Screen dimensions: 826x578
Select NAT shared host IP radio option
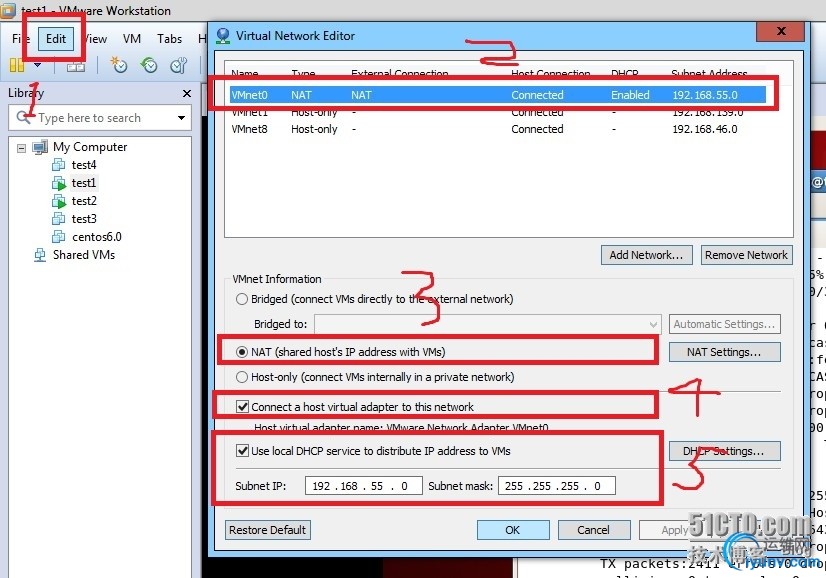(x=242, y=352)
